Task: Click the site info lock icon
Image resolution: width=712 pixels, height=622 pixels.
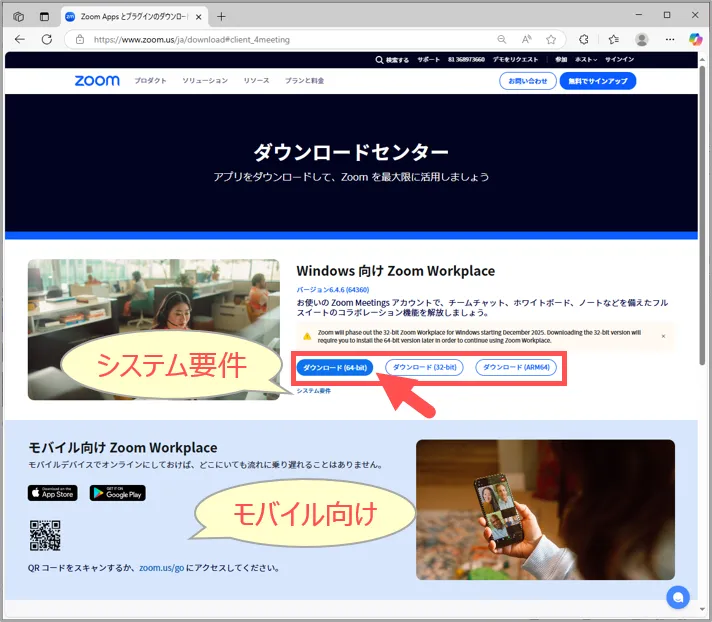Action: pos(80,39)
